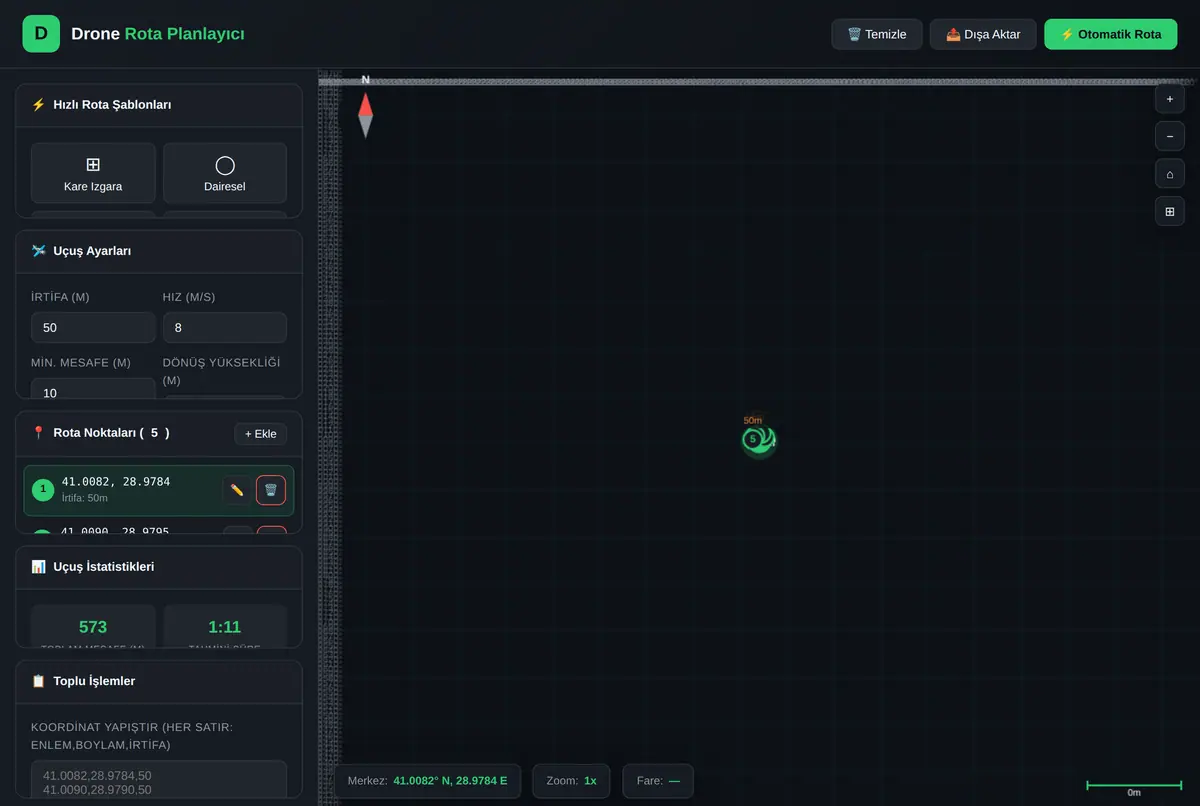Click the 573 total distance value
Image resolution: width=1200 pixels, height=806 pixels.
point(93,627)
